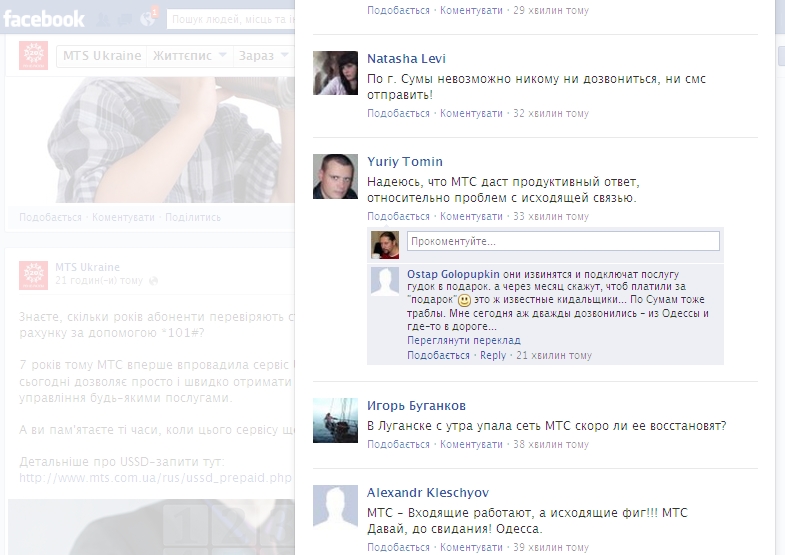Expand the Зараз dropdown

(264, 56)
